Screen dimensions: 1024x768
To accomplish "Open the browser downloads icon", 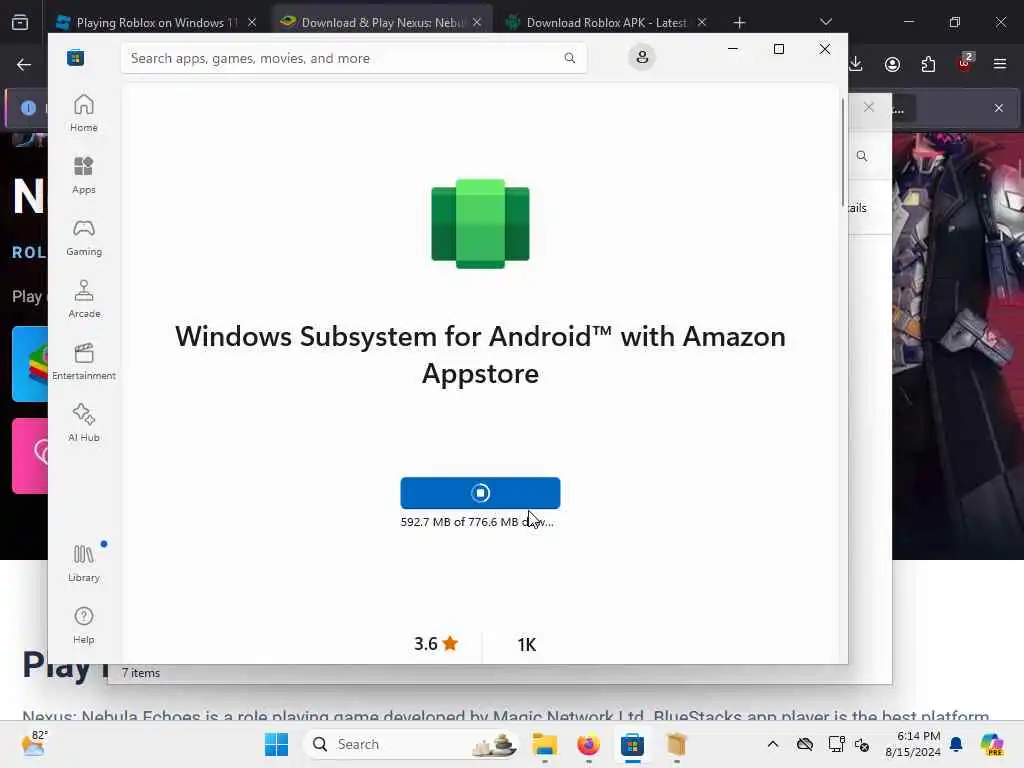I will [x=856, y=64].
